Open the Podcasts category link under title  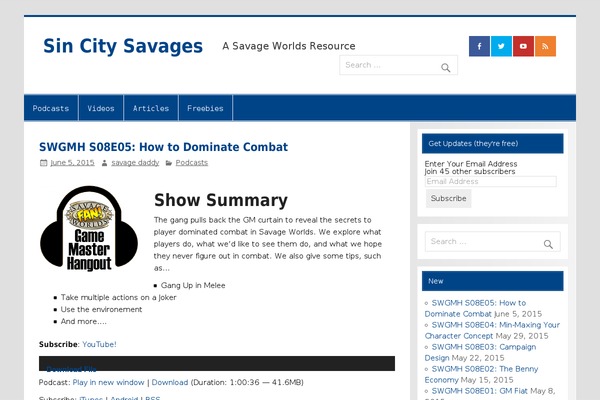tap(192, 163)
